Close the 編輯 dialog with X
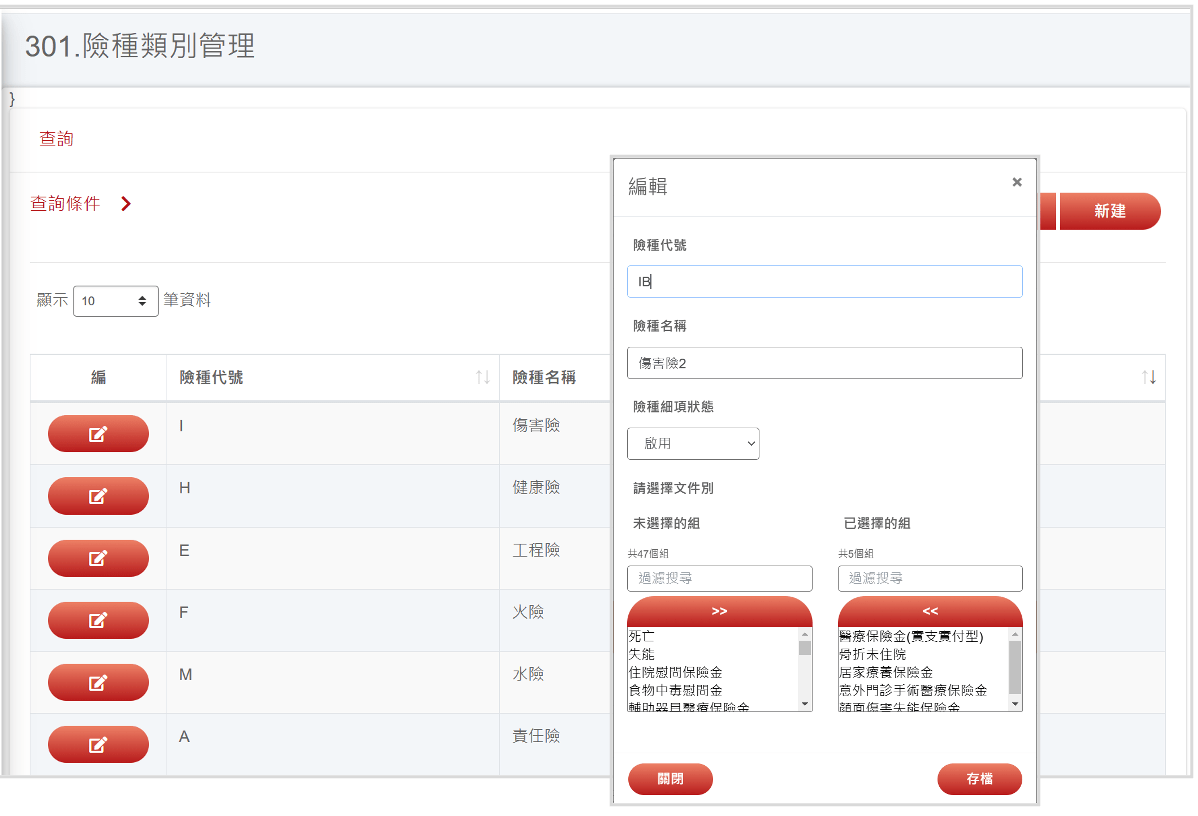1198x816 pixels. tap(1017, 182)
